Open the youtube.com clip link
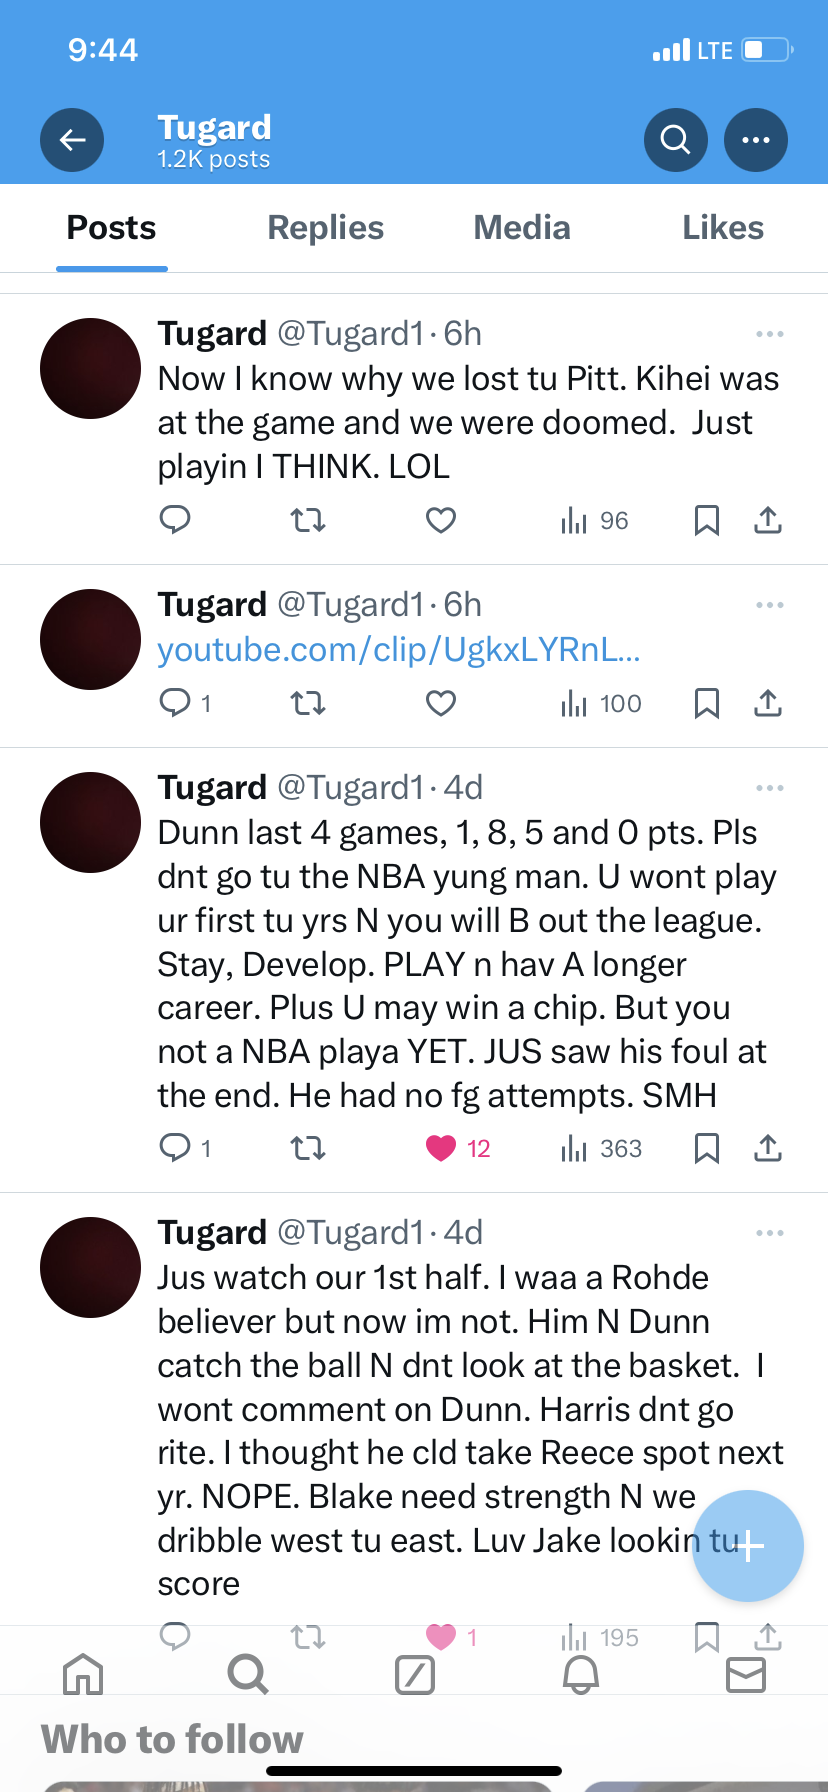The height and width of the screenshot is (1792, 828). pos(399,650)
